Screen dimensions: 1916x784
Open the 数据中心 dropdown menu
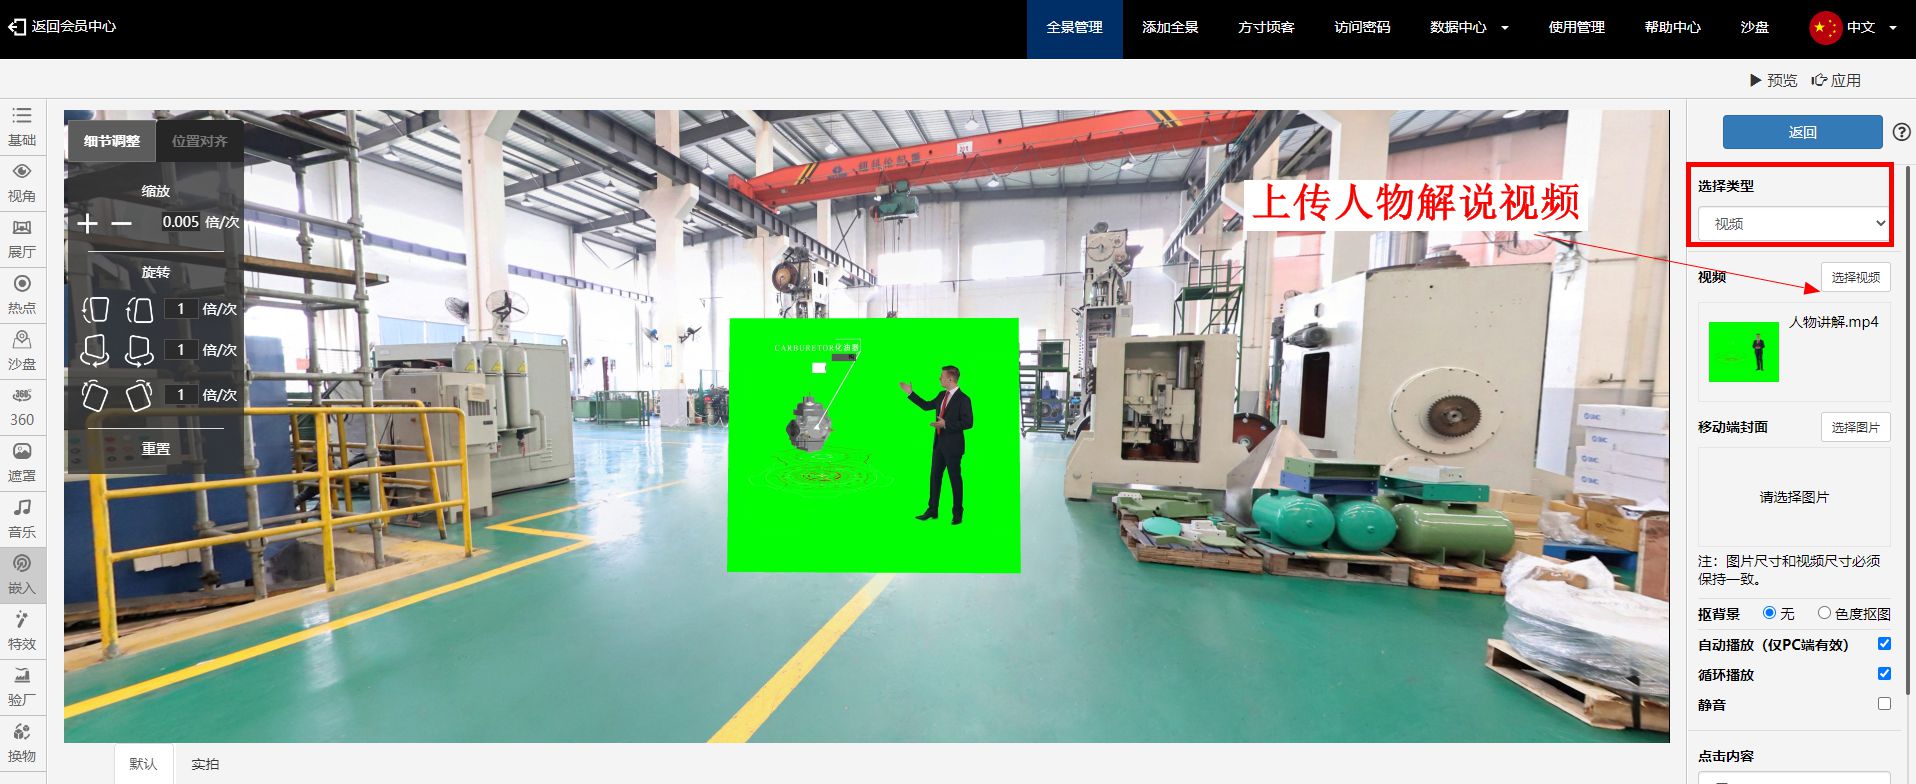[1468, 28]
